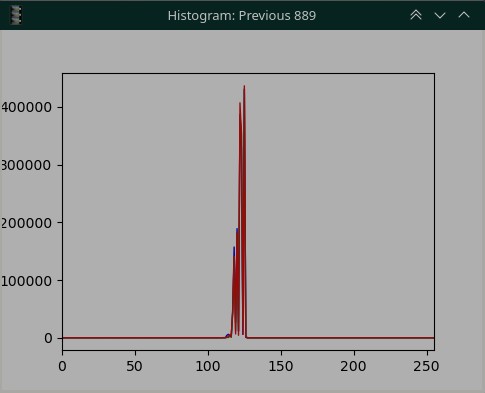The width and height of the screenshot is (485, 393).
Task: Click the "Histogram: Previous 889" title text
Action: (242, 16)
